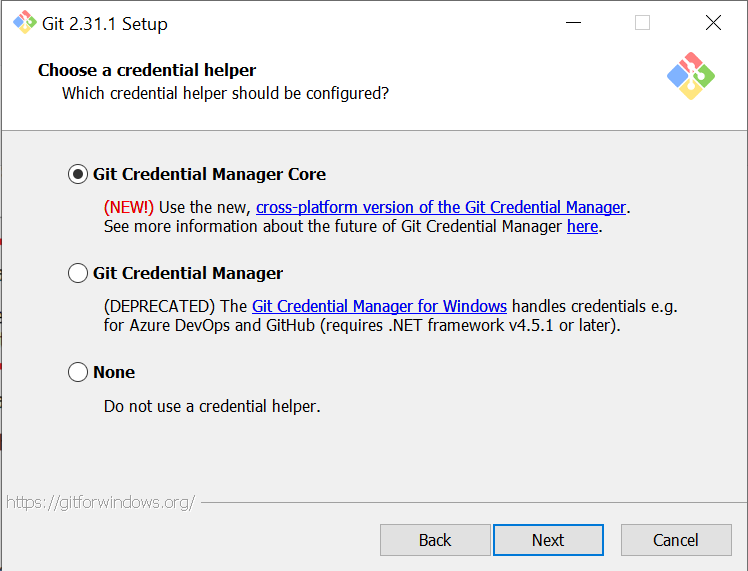Choose the None credential helper option

point(78,372)
